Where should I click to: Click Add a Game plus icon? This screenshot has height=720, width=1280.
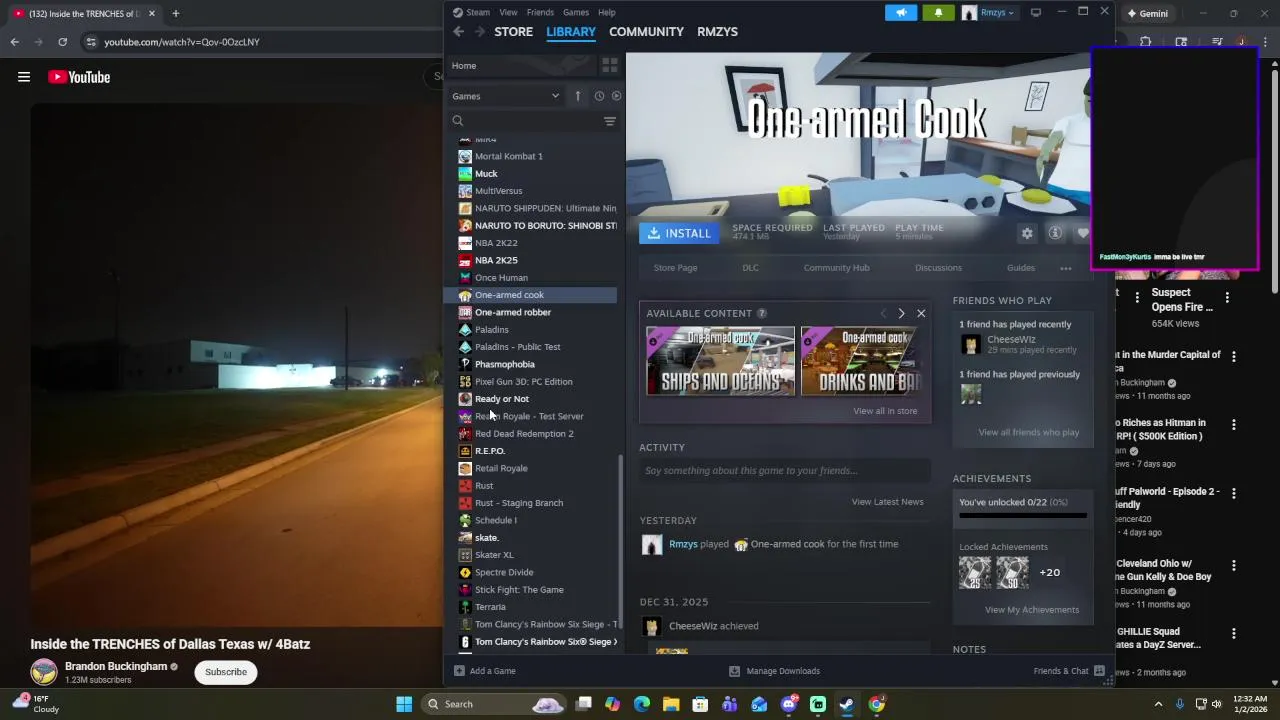click(x=459, y=671)
